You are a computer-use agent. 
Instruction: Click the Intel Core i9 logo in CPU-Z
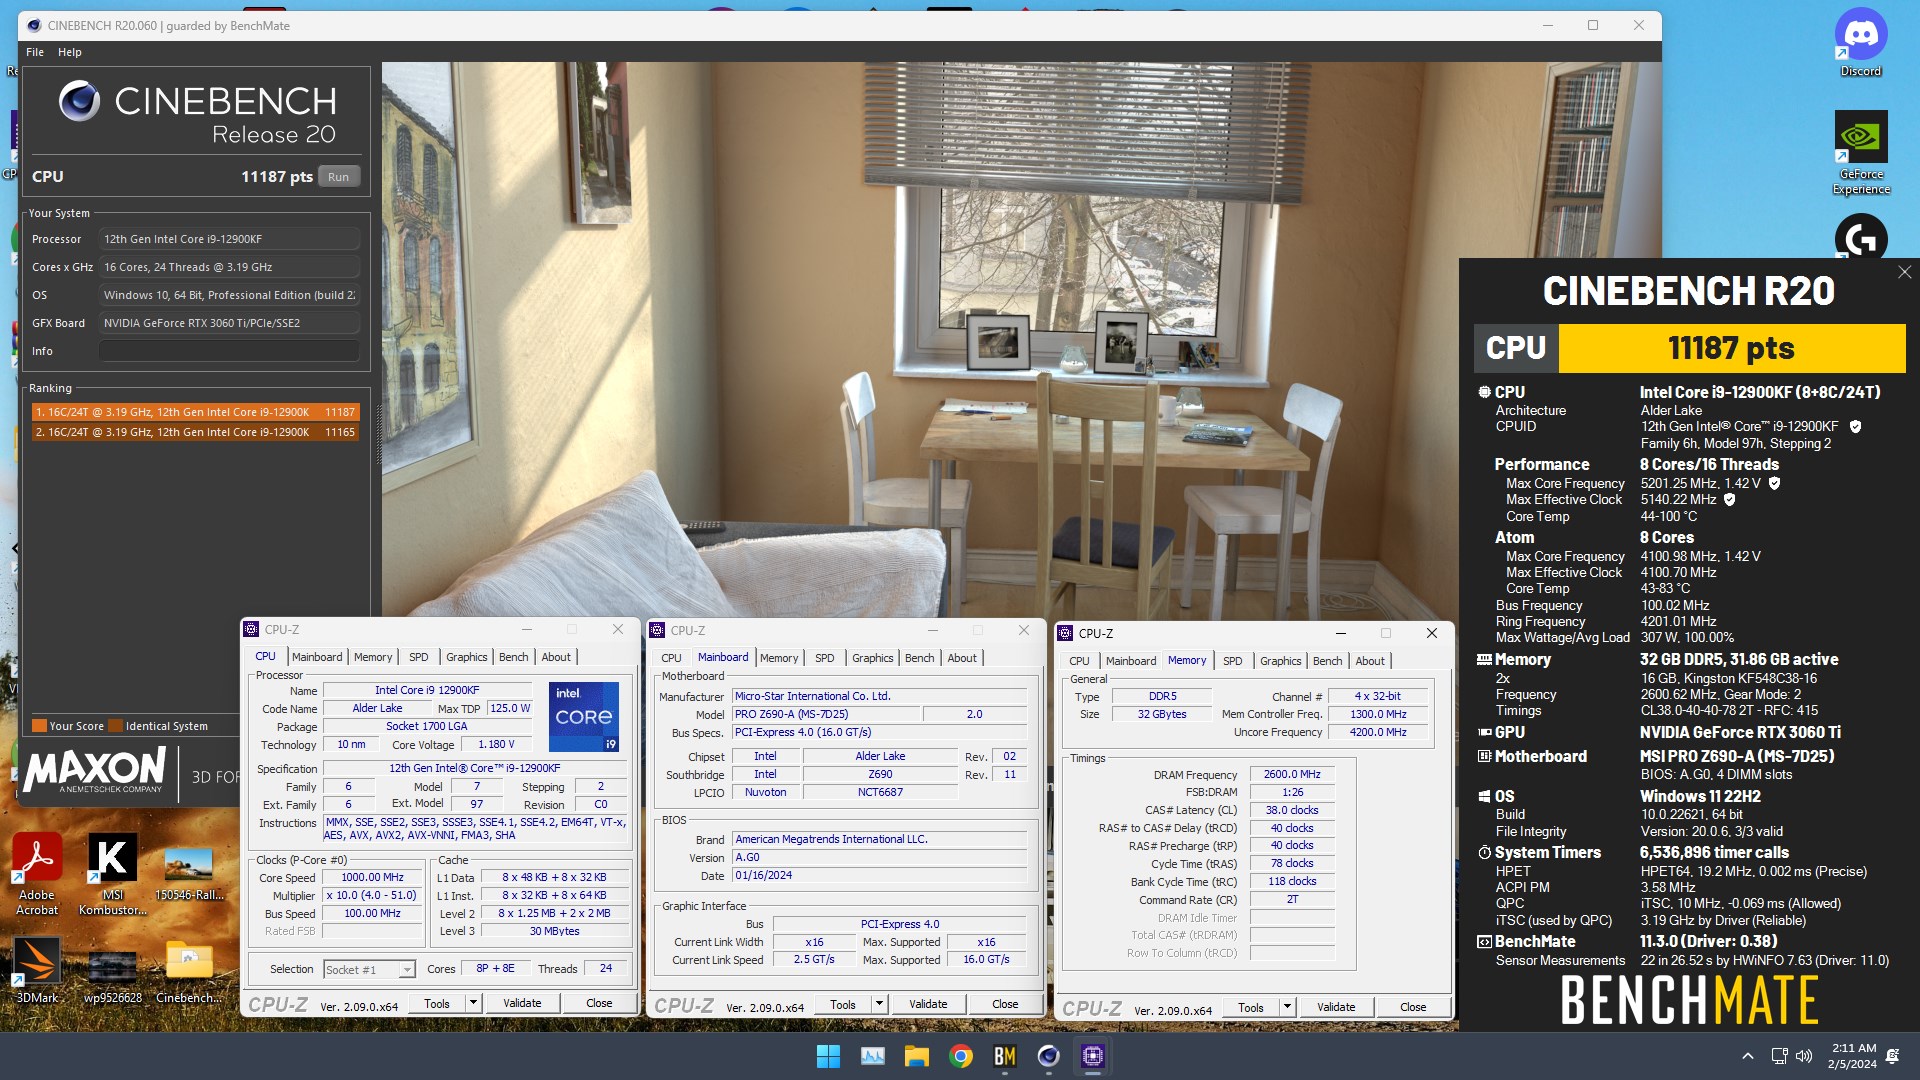pyautogui.click(x=584, y=716)
